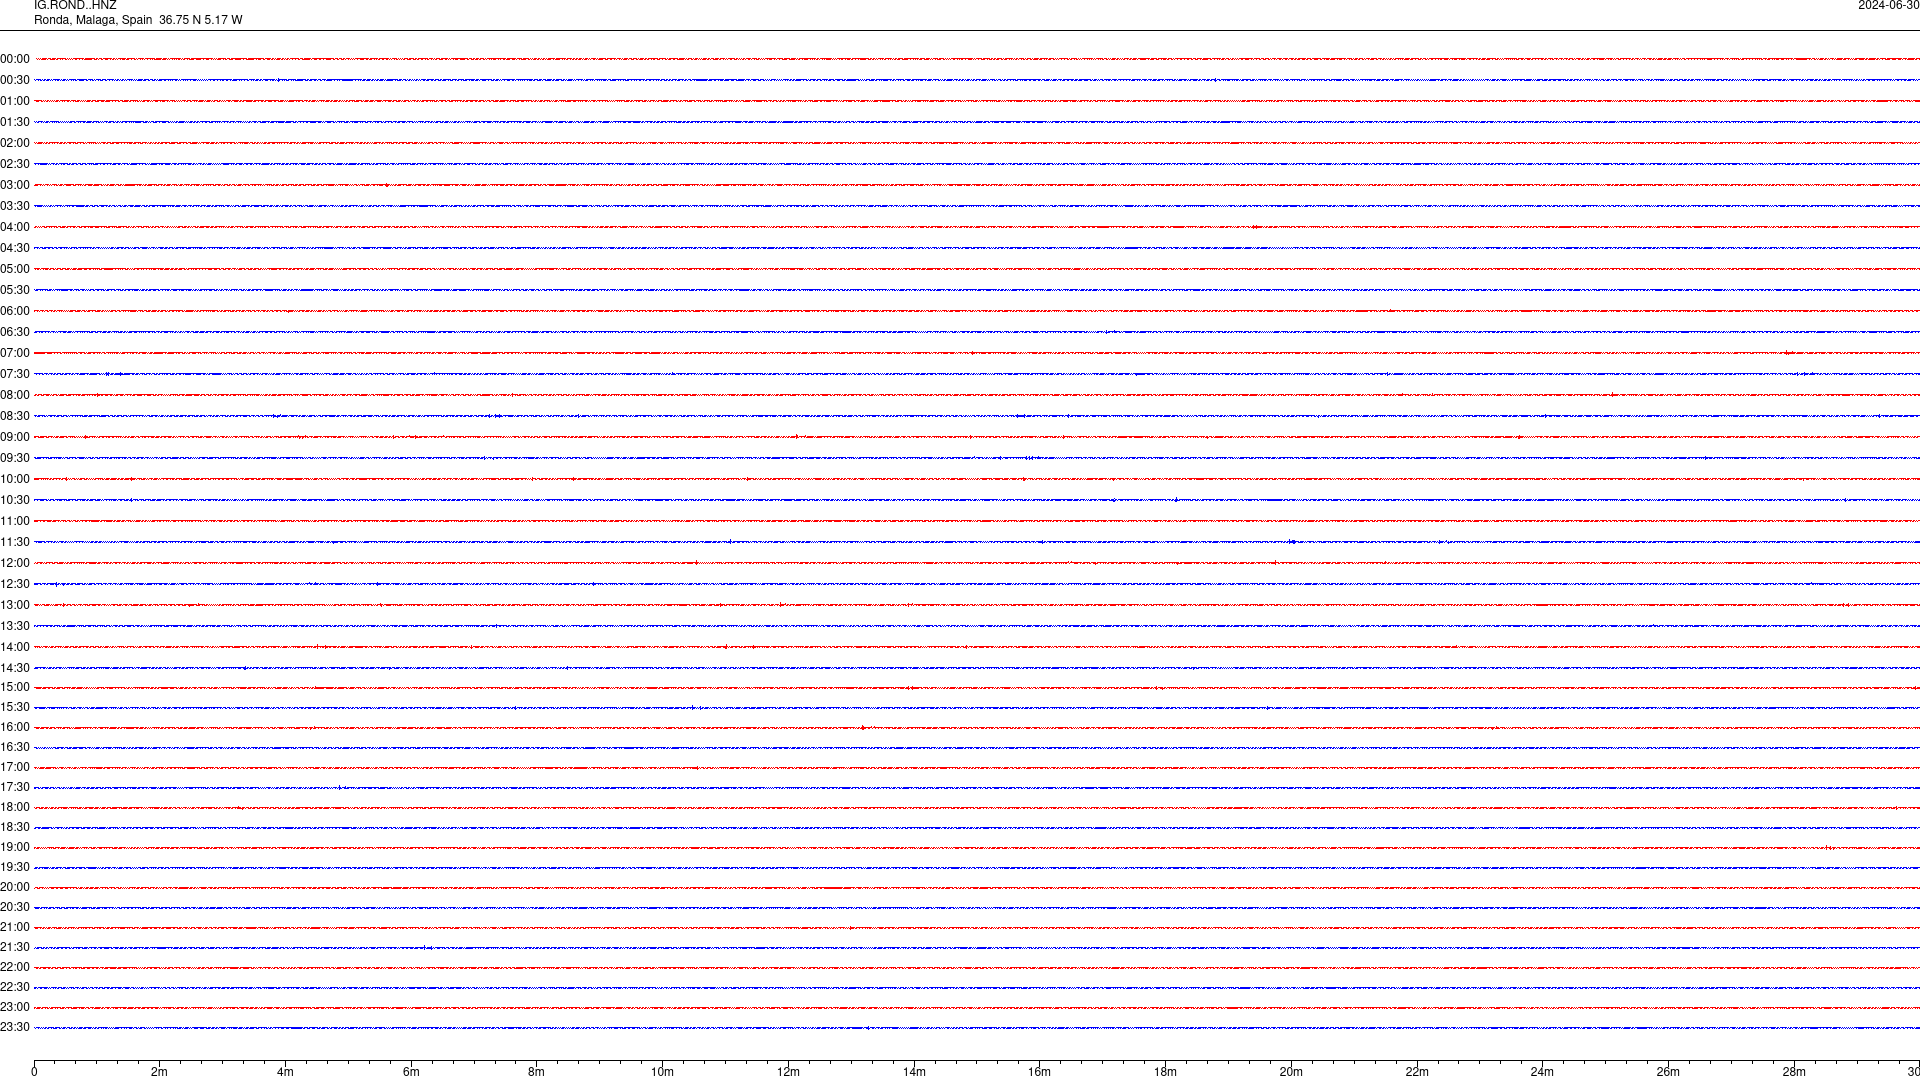Select the 10:30 time row label
The height and width of the screenshot is (1080, 1920).
point(15,500)
